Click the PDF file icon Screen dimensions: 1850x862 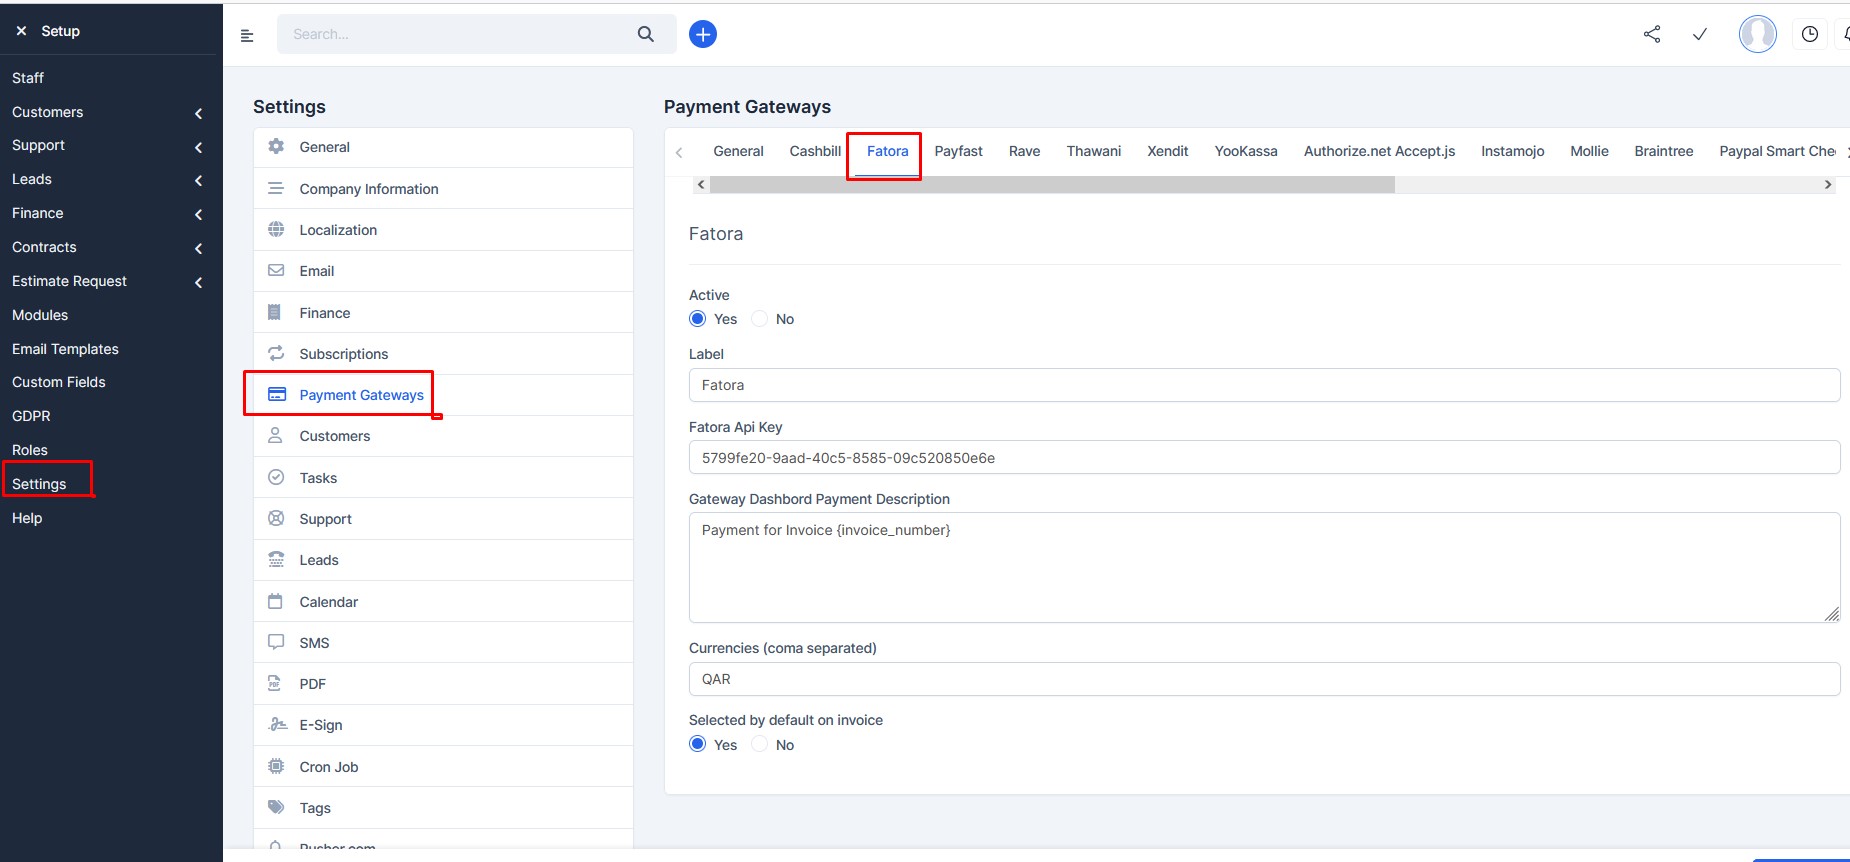(274, 683)
